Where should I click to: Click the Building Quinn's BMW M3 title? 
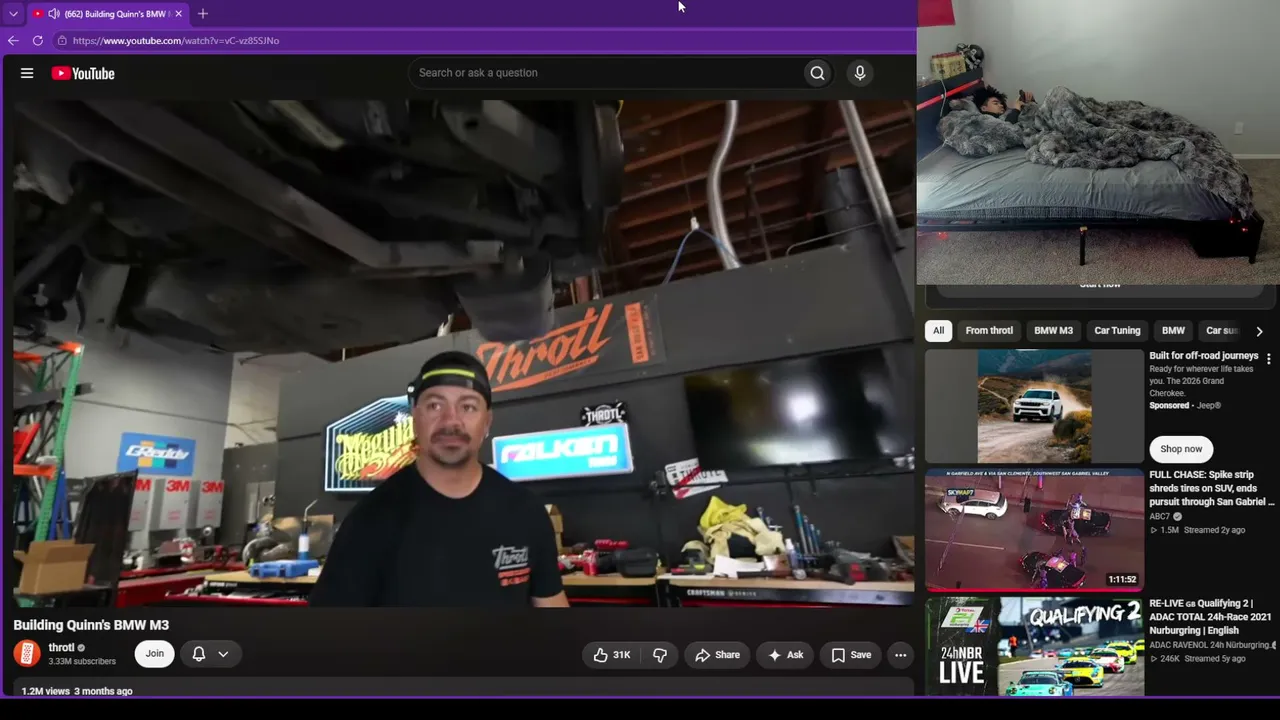click(91, 625)
